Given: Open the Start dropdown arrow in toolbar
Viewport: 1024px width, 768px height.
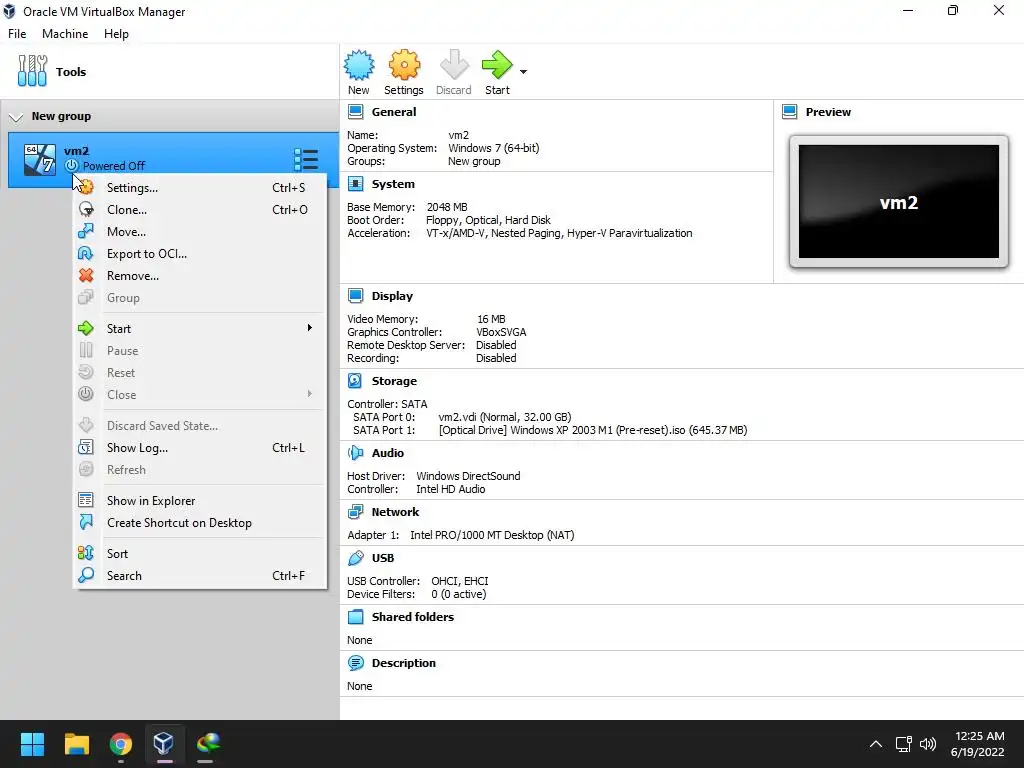Looking at the screenshot, I should pos(523,72).
